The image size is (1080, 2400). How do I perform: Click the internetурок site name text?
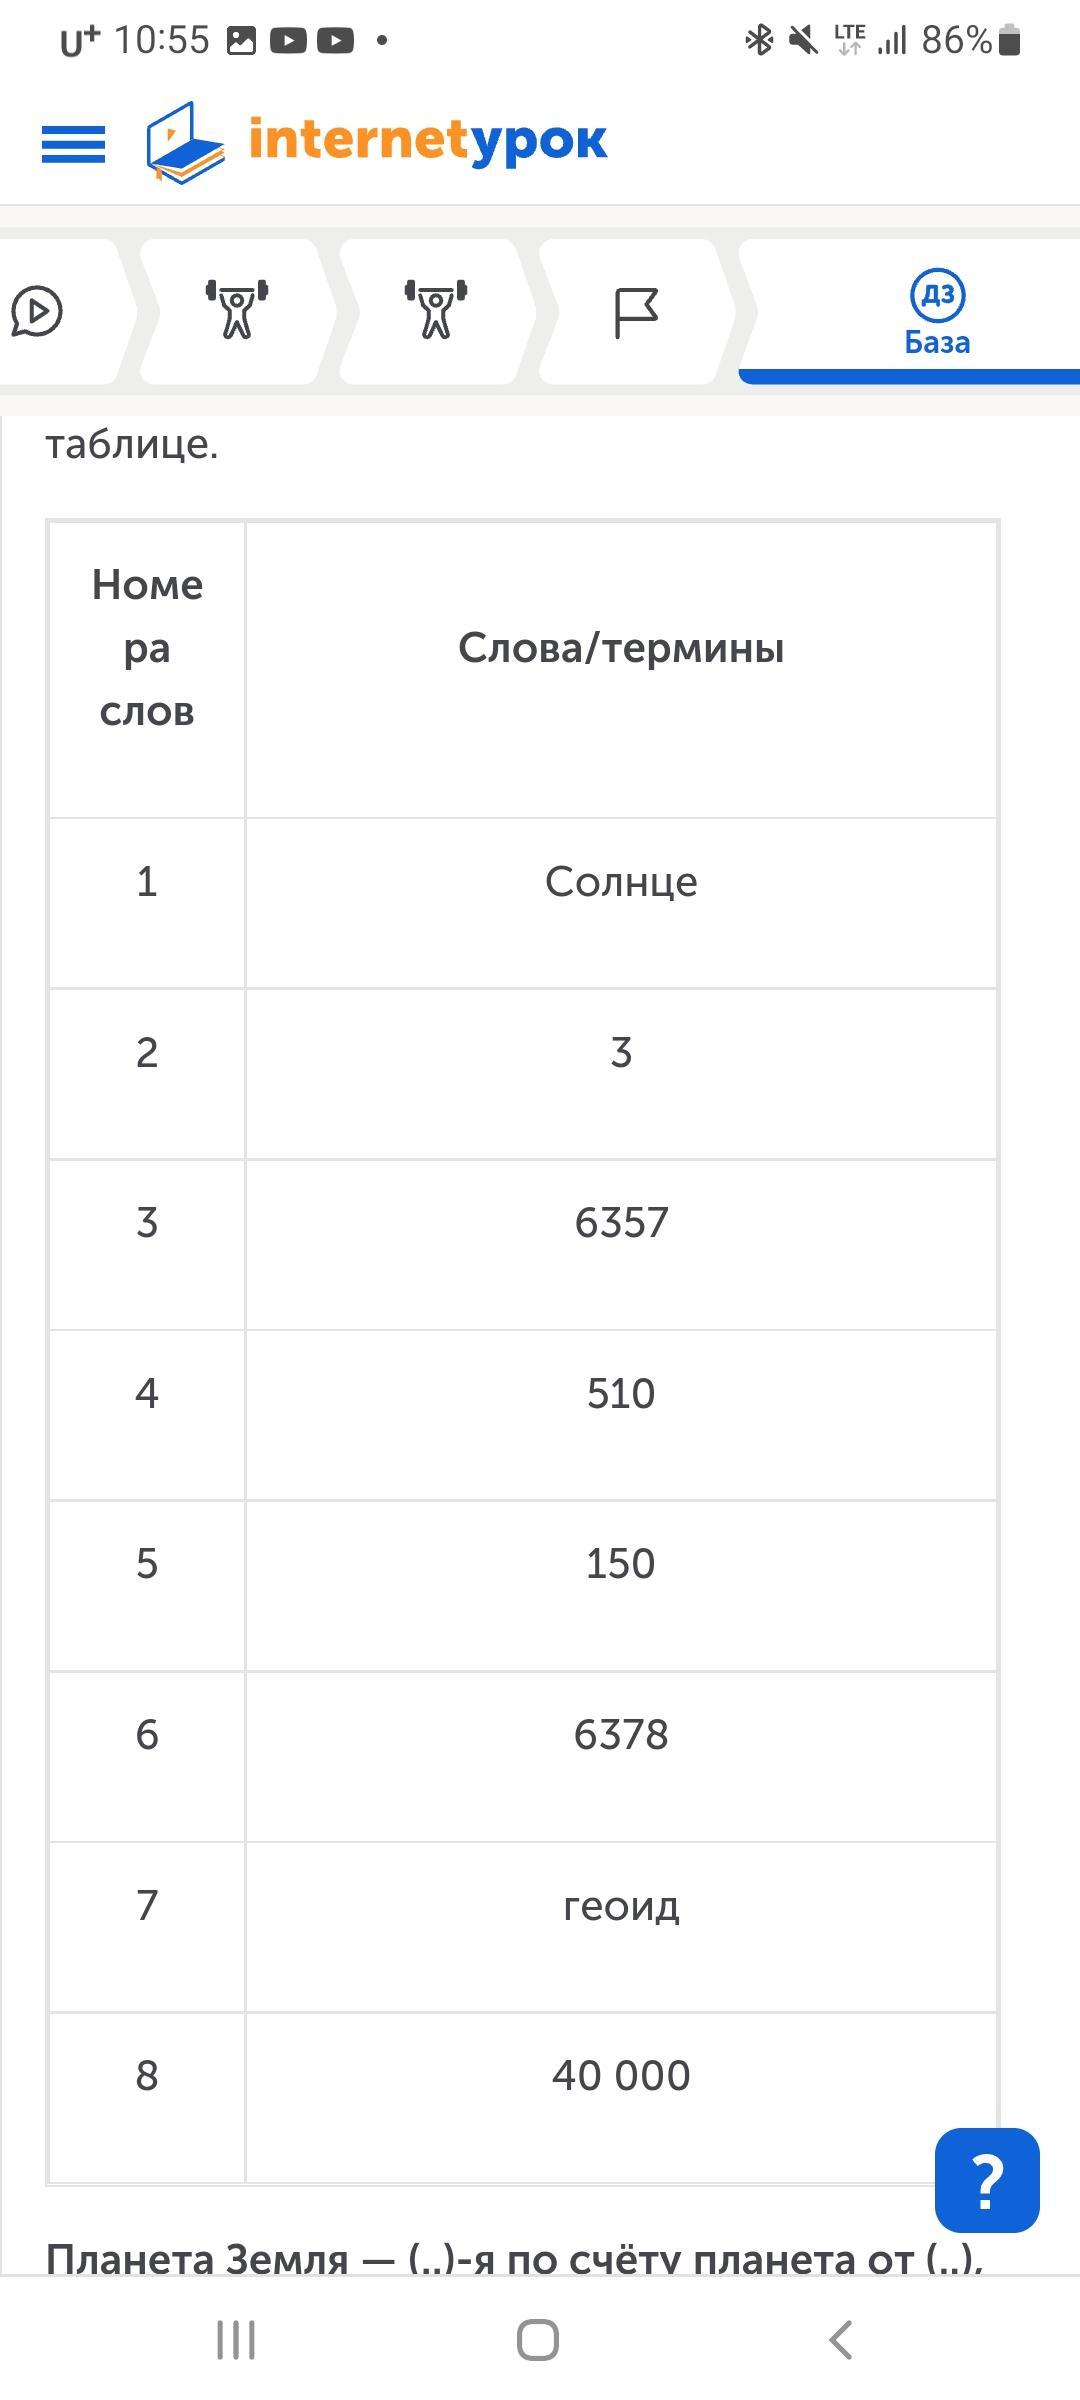tap(427, 140)
